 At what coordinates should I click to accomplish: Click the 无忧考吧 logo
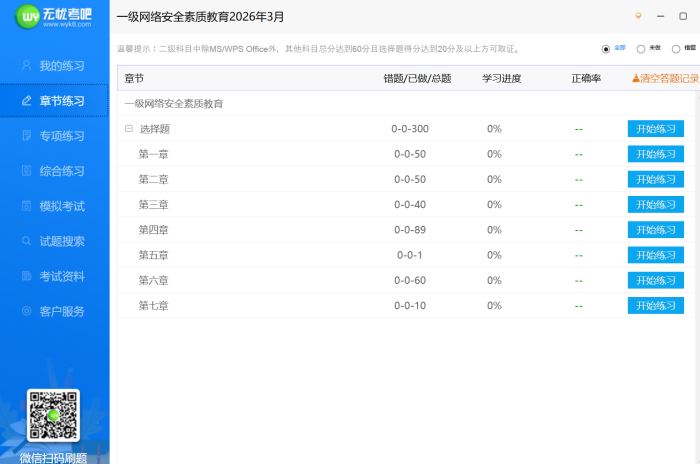click(53, 17)
